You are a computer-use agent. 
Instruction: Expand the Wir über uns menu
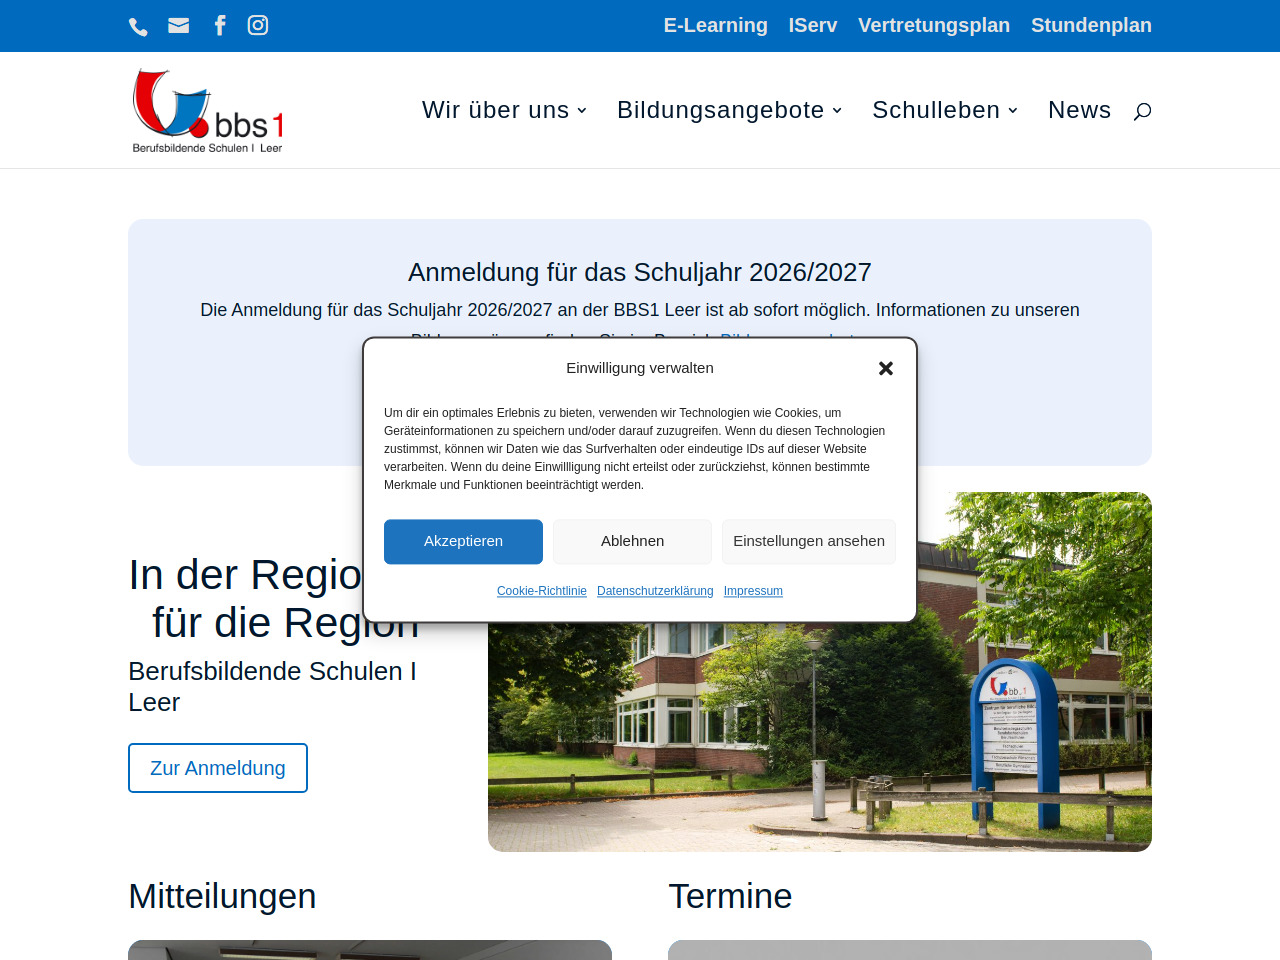[504, 110]
